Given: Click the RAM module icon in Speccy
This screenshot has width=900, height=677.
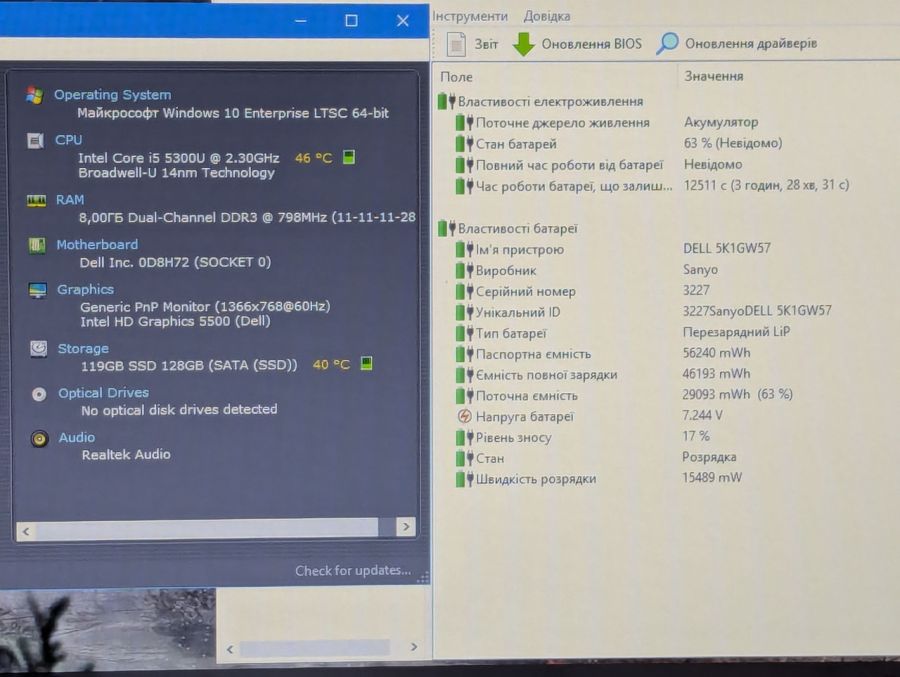Looking at the screenshot, I should [36, 200].
